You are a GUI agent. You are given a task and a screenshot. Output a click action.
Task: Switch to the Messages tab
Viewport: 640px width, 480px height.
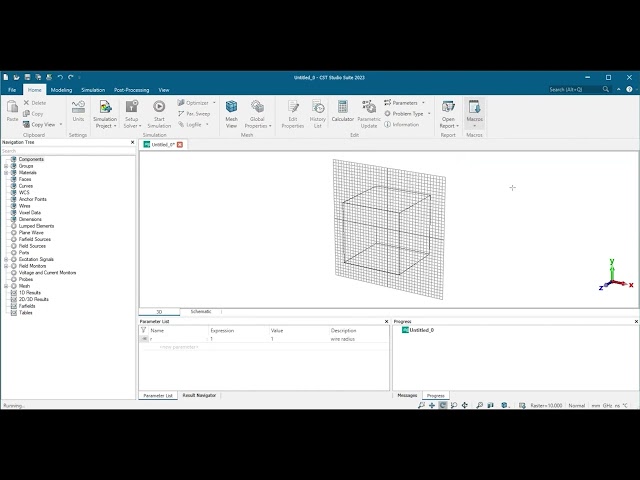pos(407,396)
